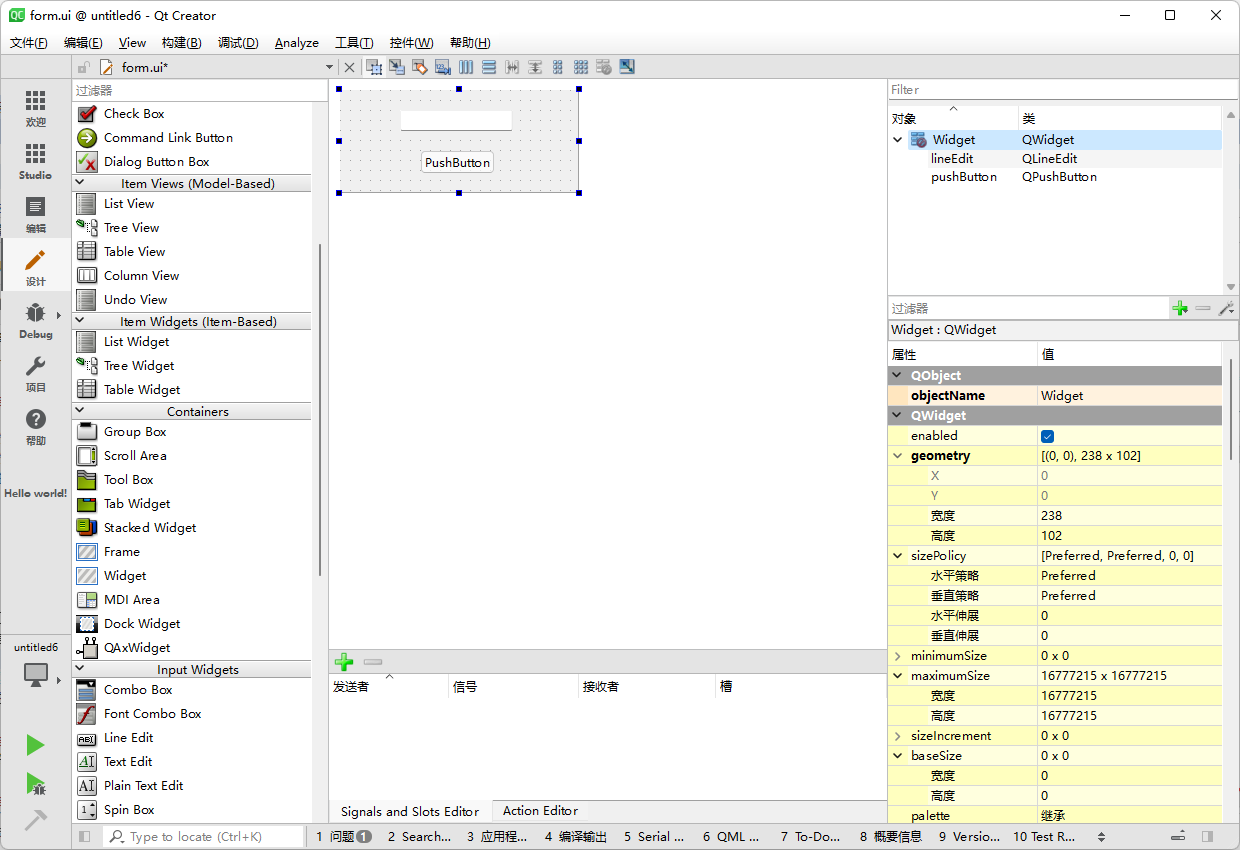Open the untitled6 kit selector
The height and width of the screenshot is (850, 1240).
tap(36, 667)
